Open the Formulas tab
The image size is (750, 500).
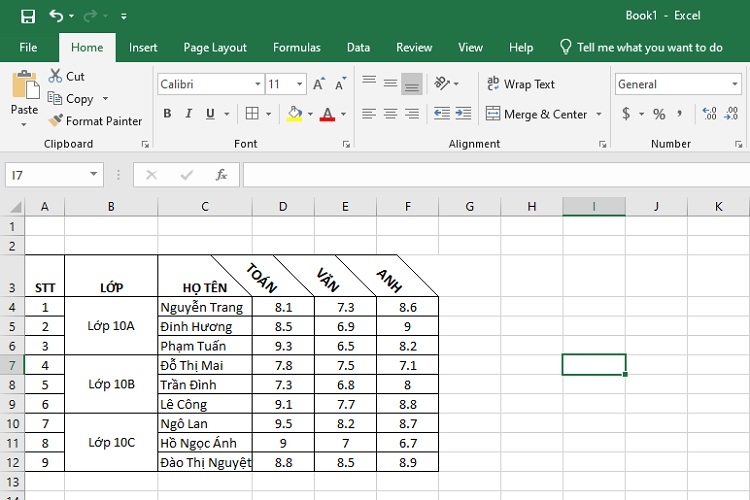[297, 47]
